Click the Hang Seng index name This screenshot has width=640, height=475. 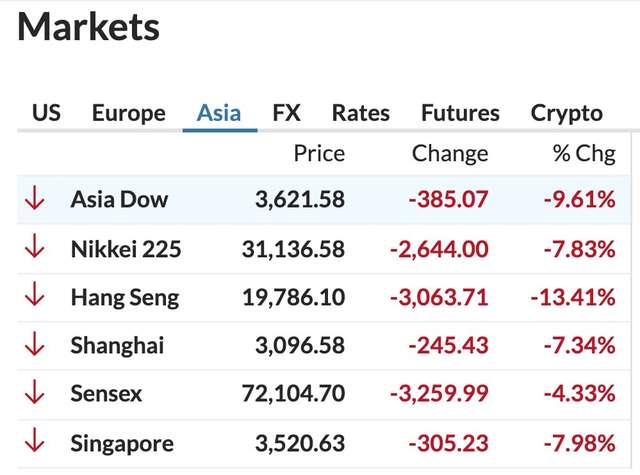click(125, 297)
